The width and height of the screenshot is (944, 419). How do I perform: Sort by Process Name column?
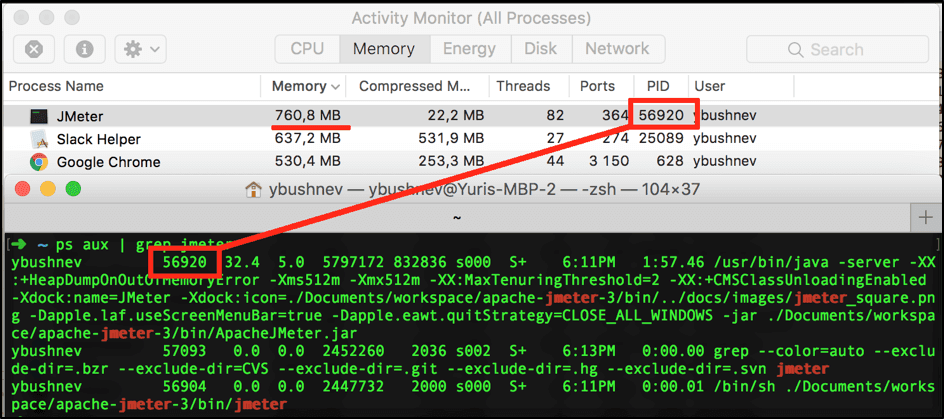(57, 86)
